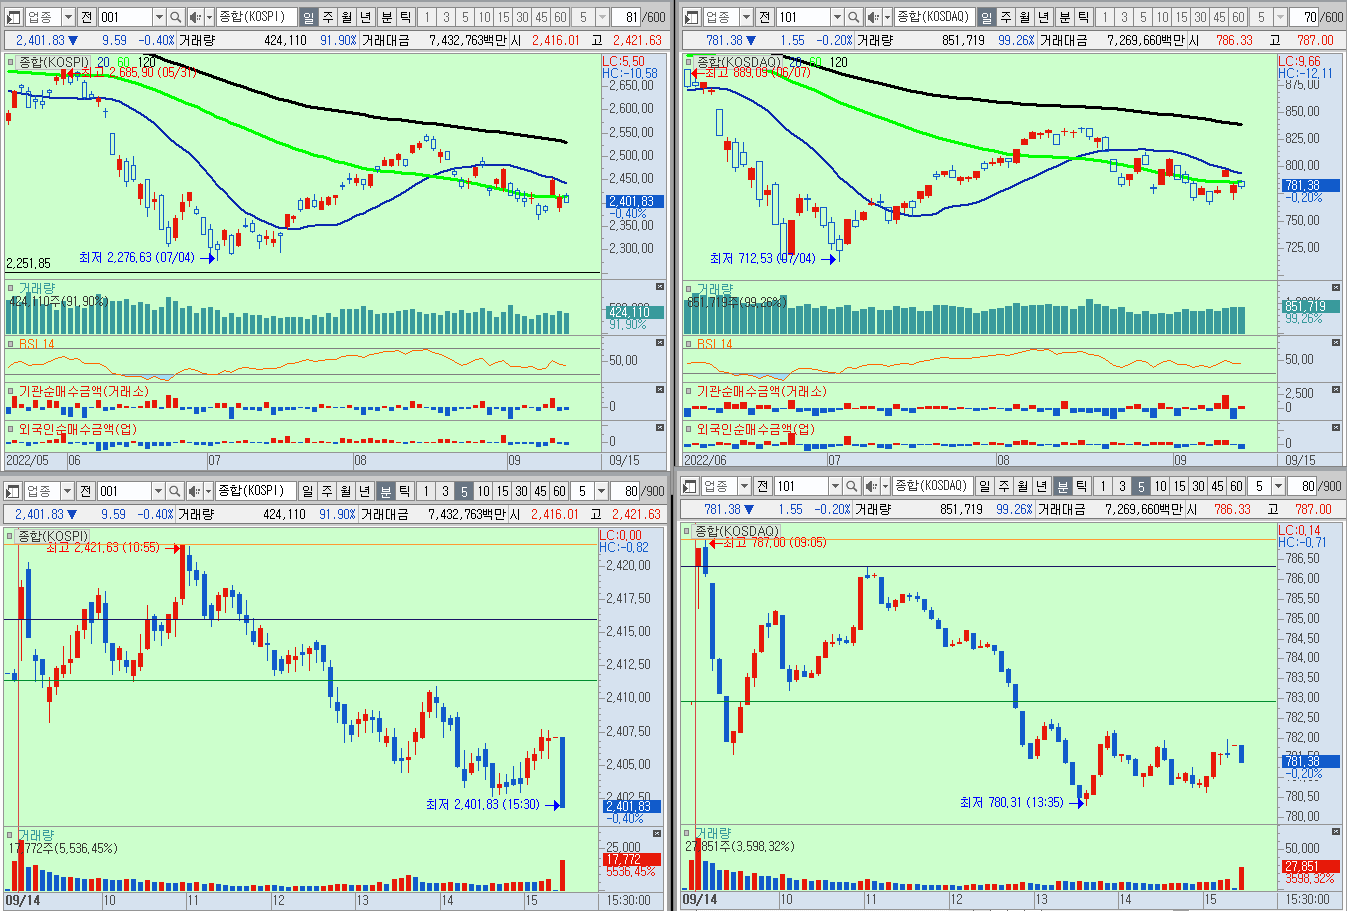This screenshot has width=1347, height=911.
Task: Select 분 minute period in KOSDAQ daily chart
Action: (x=1065, y=17)
